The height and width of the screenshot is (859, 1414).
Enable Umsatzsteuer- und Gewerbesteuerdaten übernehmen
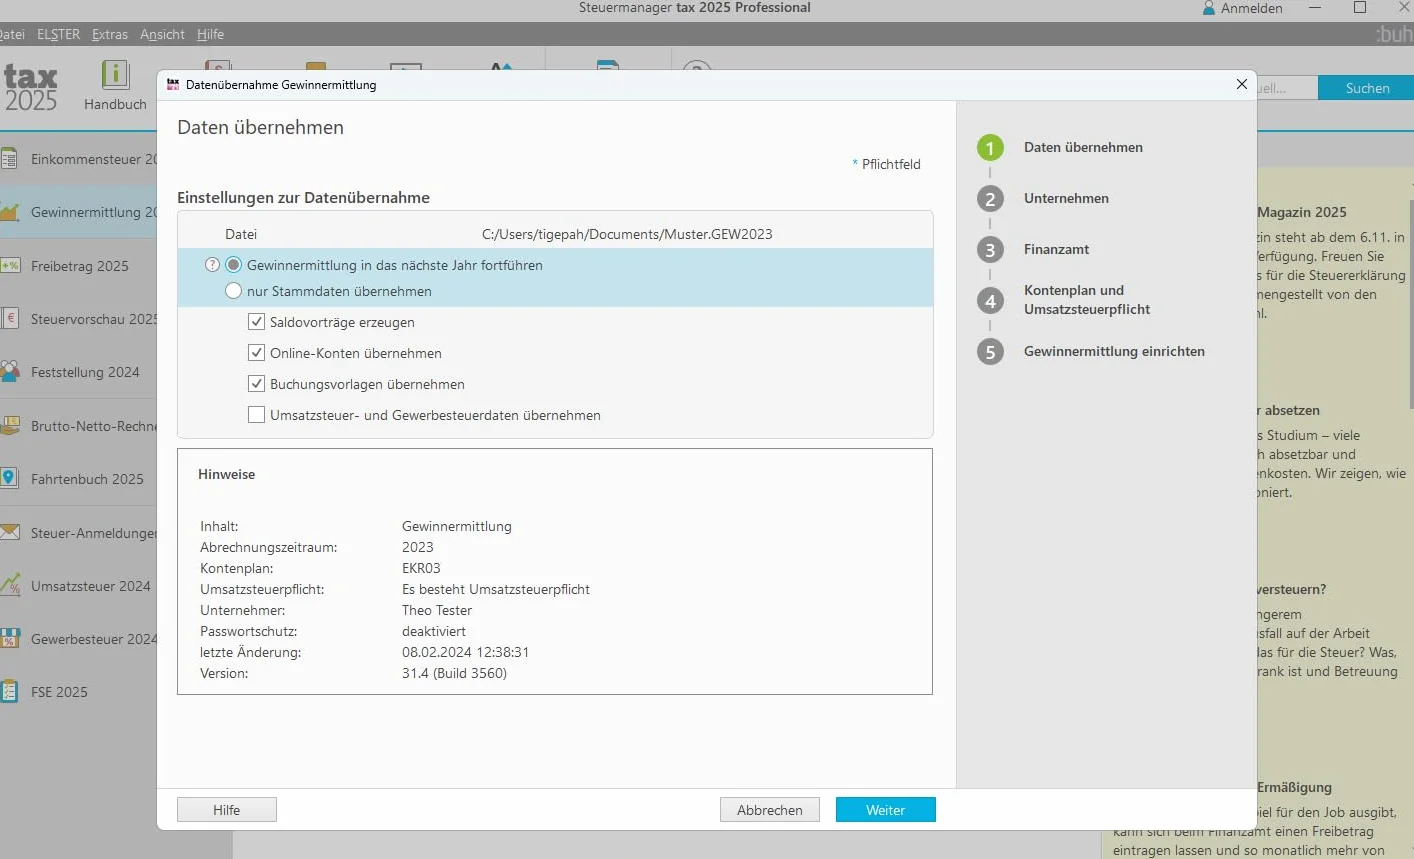click(257, 415)
